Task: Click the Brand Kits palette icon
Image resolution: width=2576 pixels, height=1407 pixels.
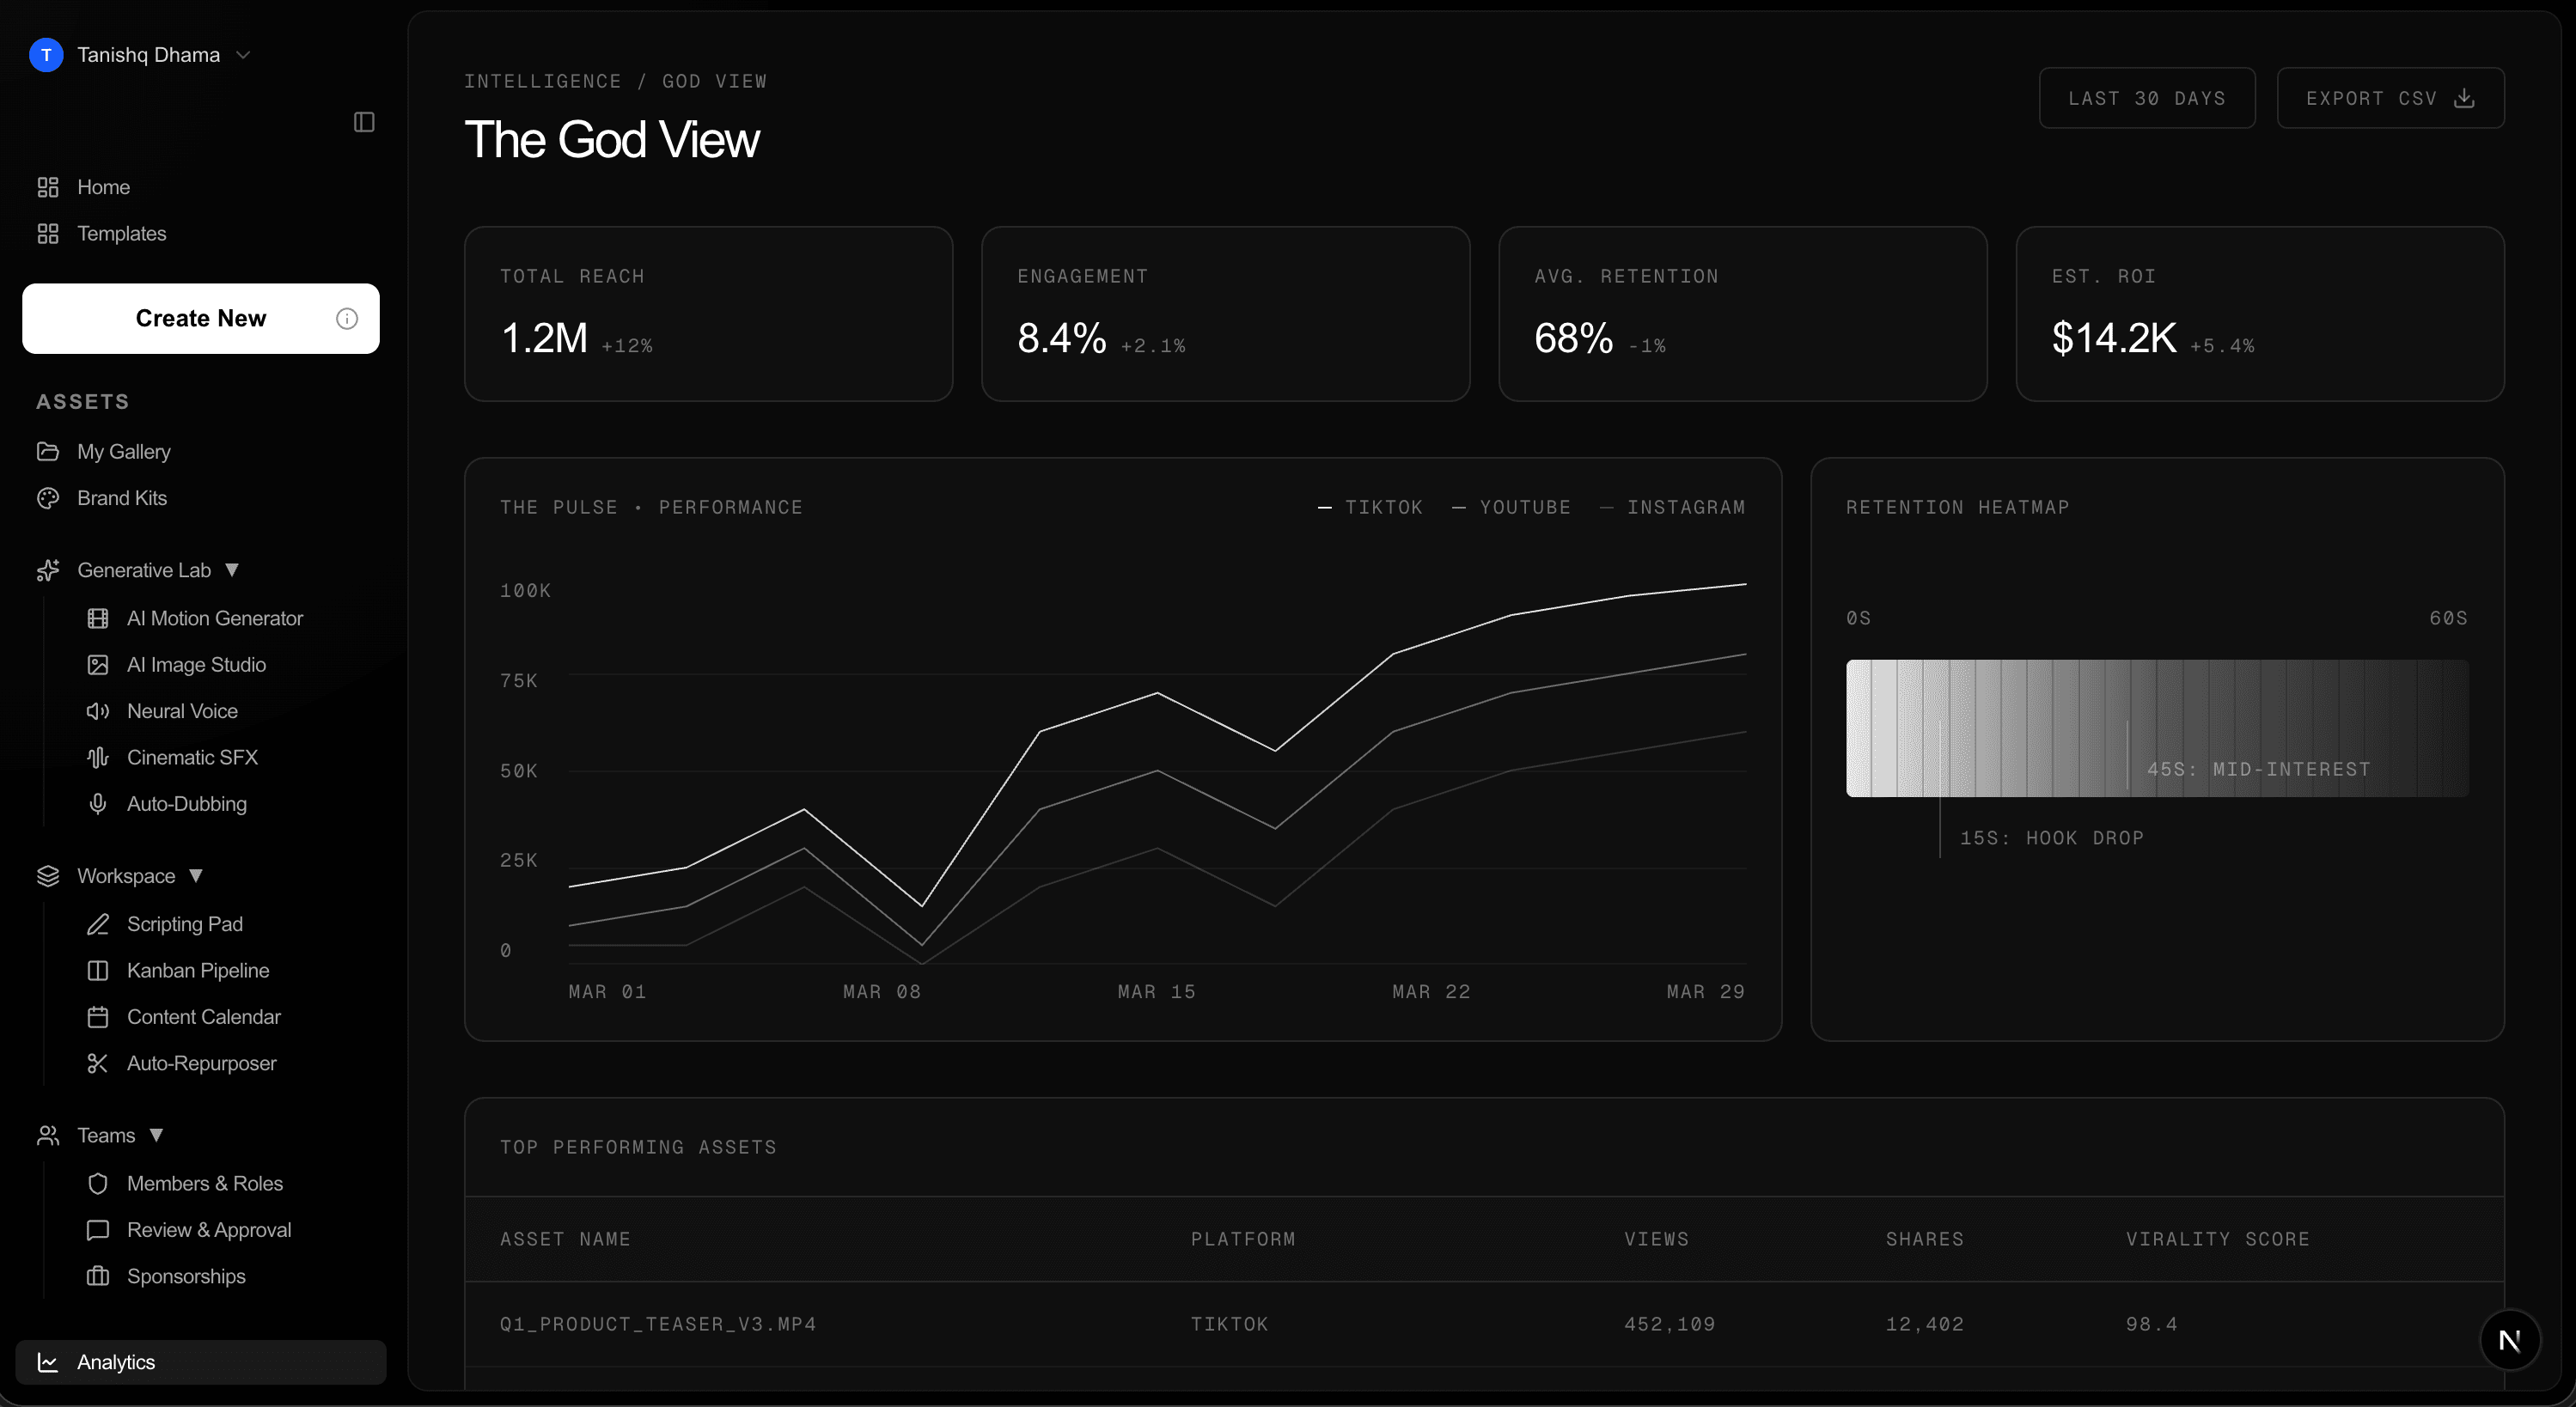Action: pos(48,498)
